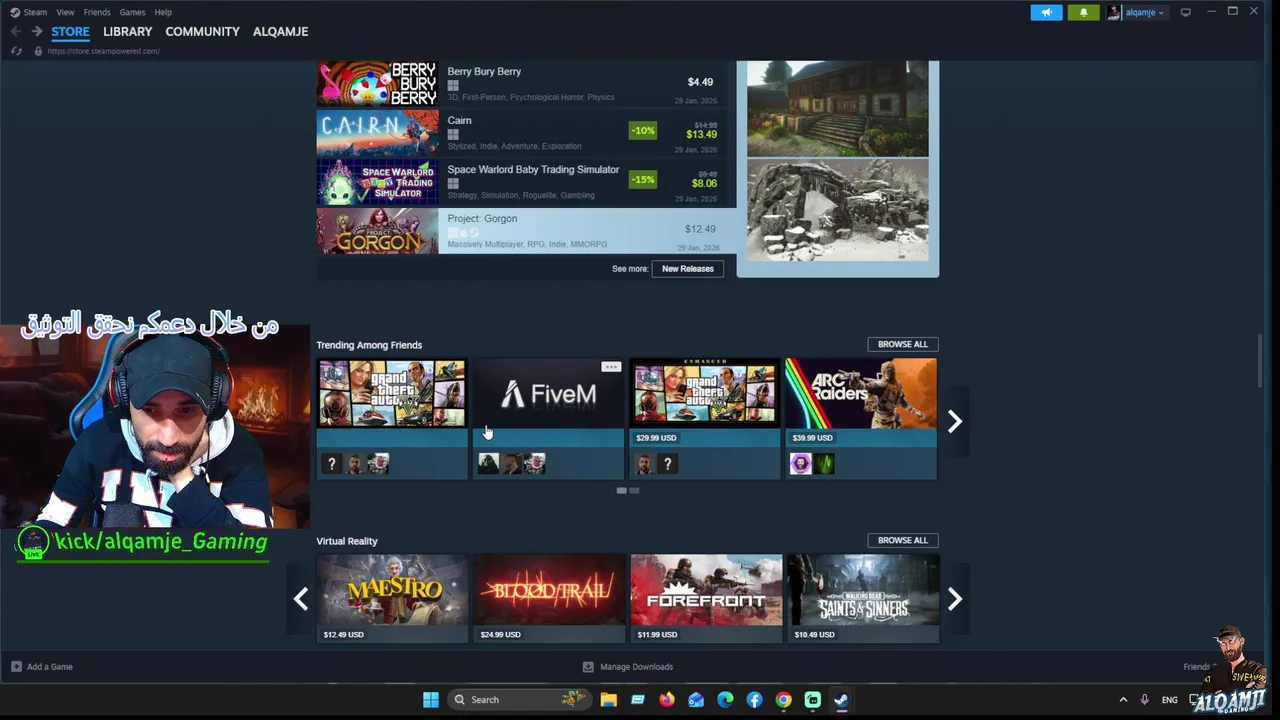Click purple friend avatar under ARC Raiders
1280x720 pixels.
[x=800, y=464]
